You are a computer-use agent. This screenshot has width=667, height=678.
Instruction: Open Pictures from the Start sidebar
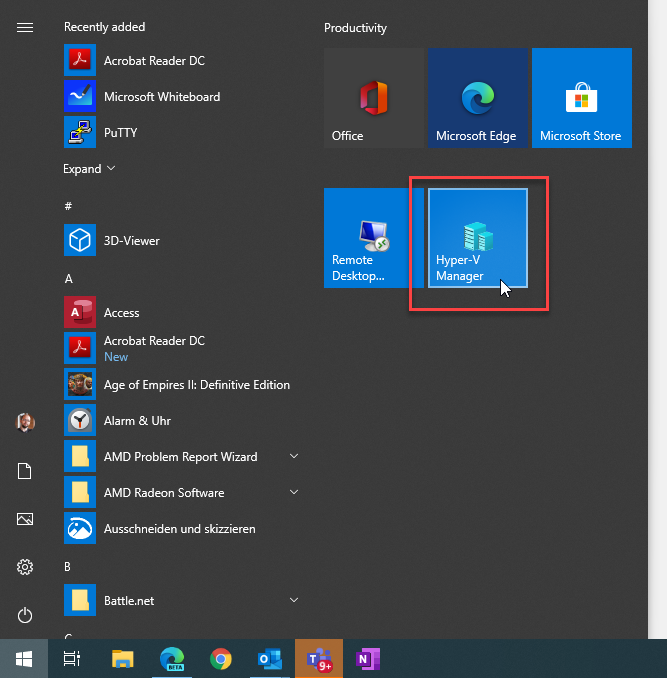click(x=25, y=519)
